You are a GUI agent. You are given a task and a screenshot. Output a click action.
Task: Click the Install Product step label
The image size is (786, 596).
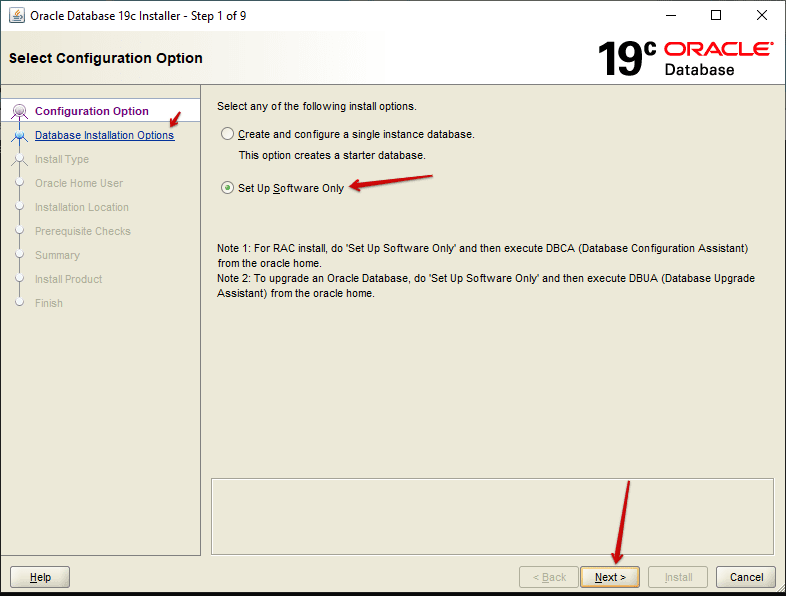point(68,279)
